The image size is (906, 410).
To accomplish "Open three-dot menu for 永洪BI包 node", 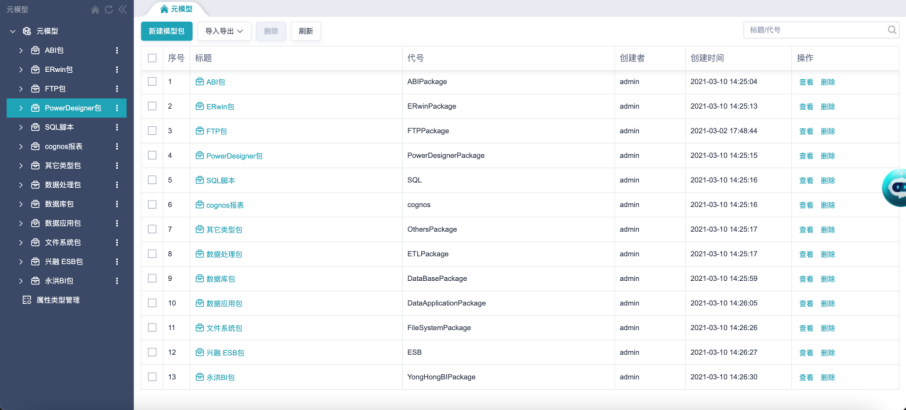I will click(117, 281).
